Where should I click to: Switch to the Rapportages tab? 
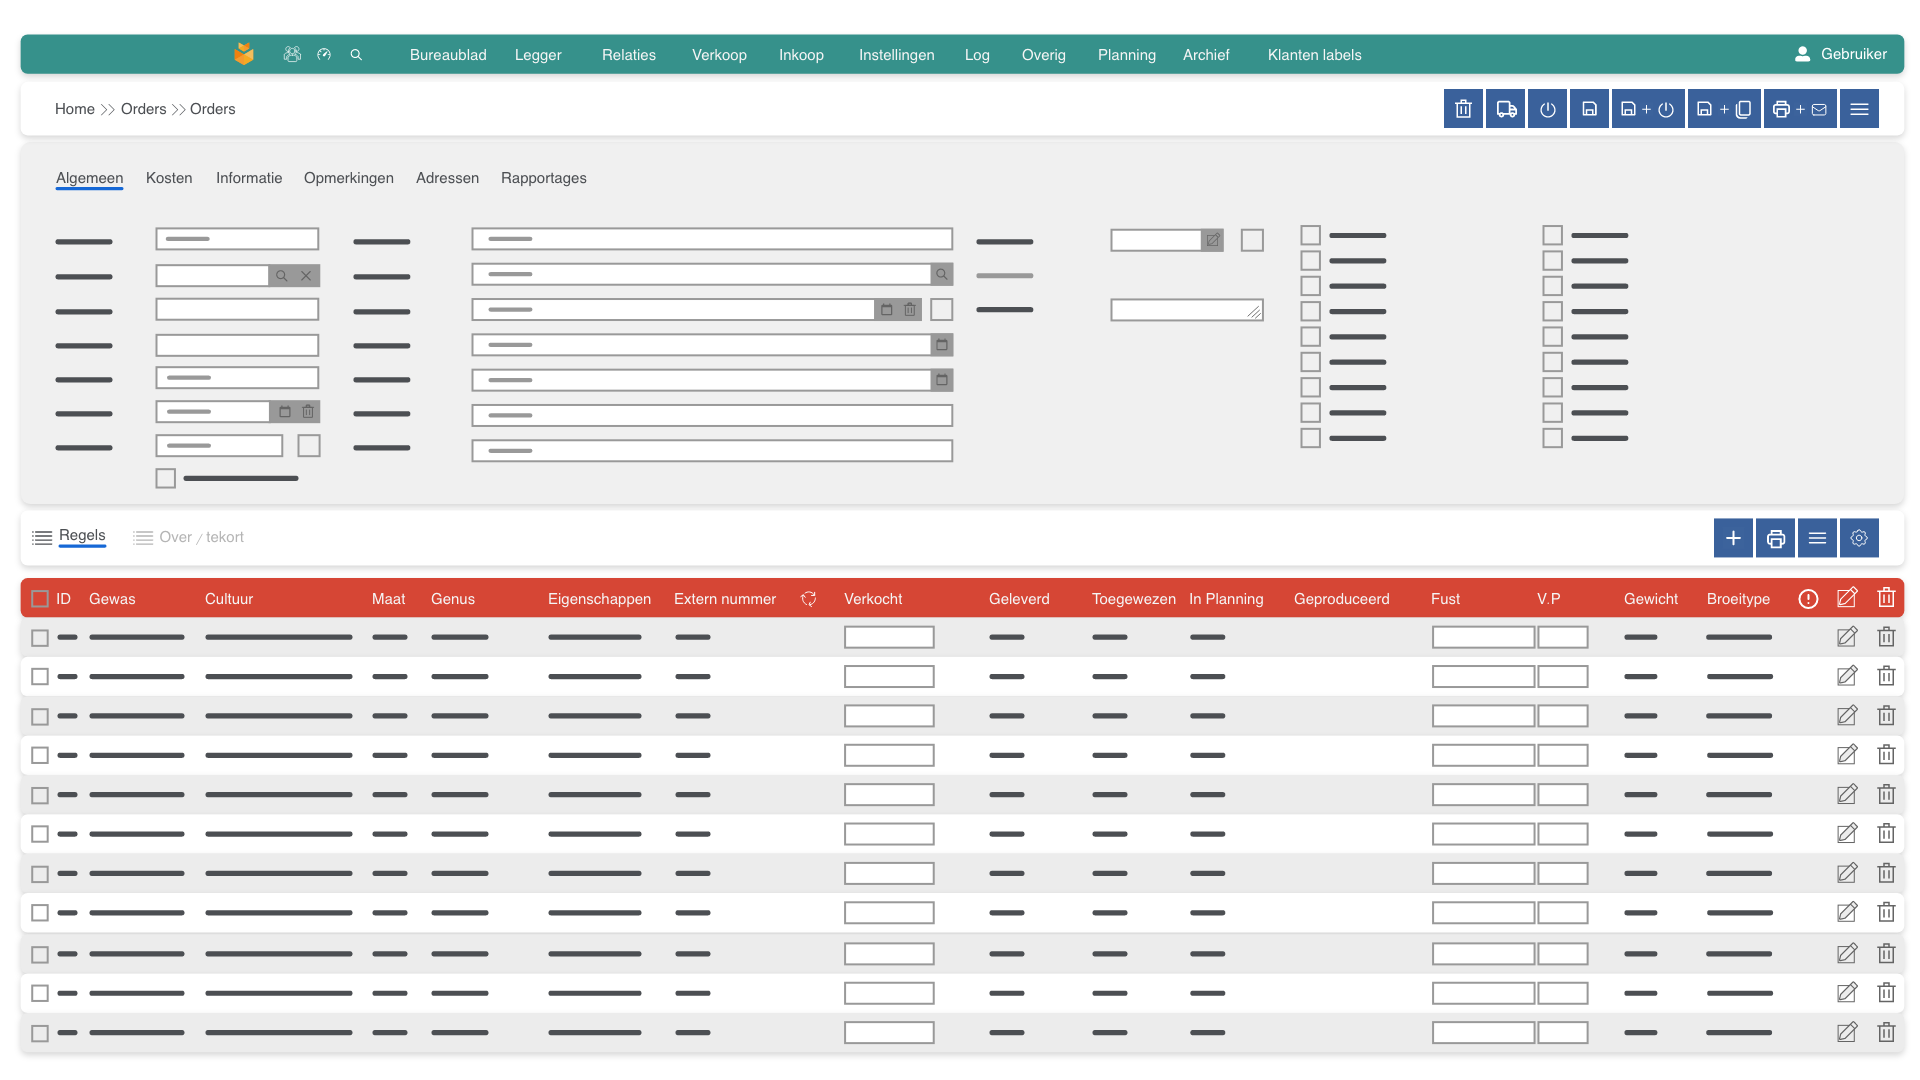click(x=543, y=178)
